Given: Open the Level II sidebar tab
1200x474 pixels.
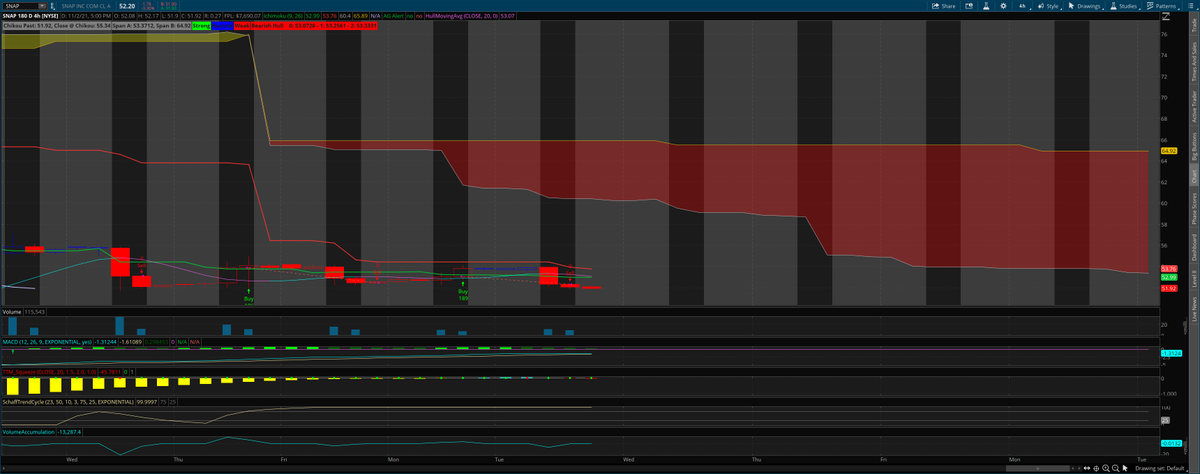Looking at the screenshot, I should pyautogui.click(x=1192, y=277).
